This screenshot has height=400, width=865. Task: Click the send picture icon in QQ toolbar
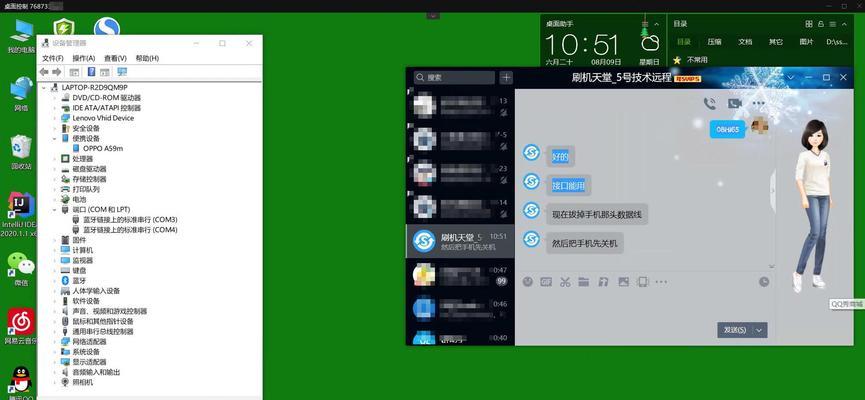[x=623, y=282]
